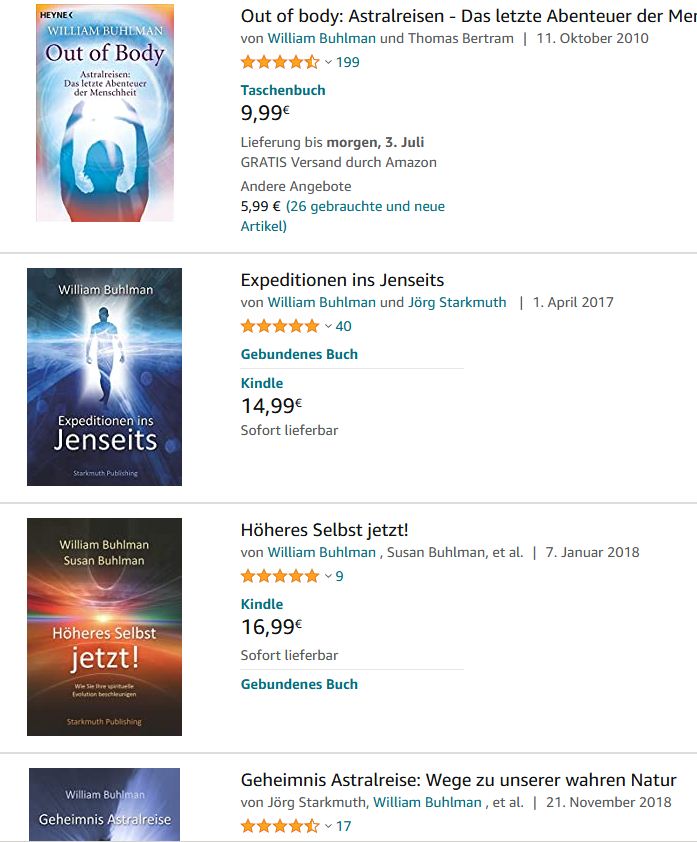Open Geheimnis Astralreise title link
The height and width of the screenshot is (842, 697).
tap(458, 780)
